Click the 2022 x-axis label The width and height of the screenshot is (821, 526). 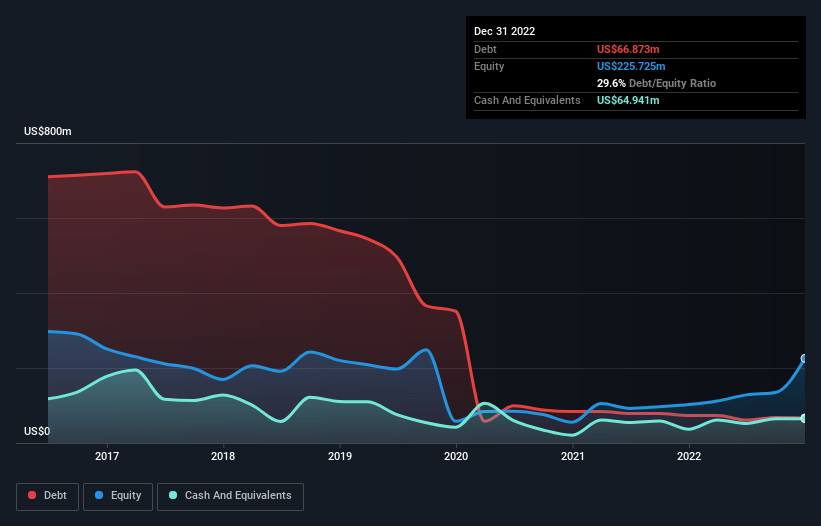(689, 456)
